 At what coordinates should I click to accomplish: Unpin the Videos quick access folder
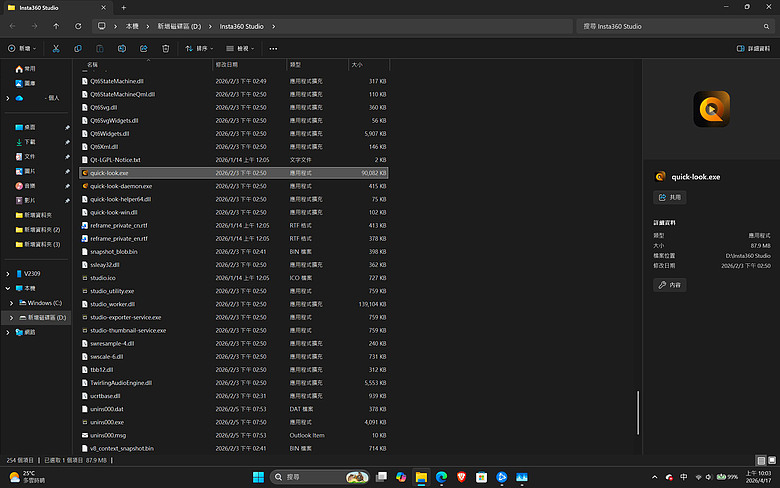67,200
